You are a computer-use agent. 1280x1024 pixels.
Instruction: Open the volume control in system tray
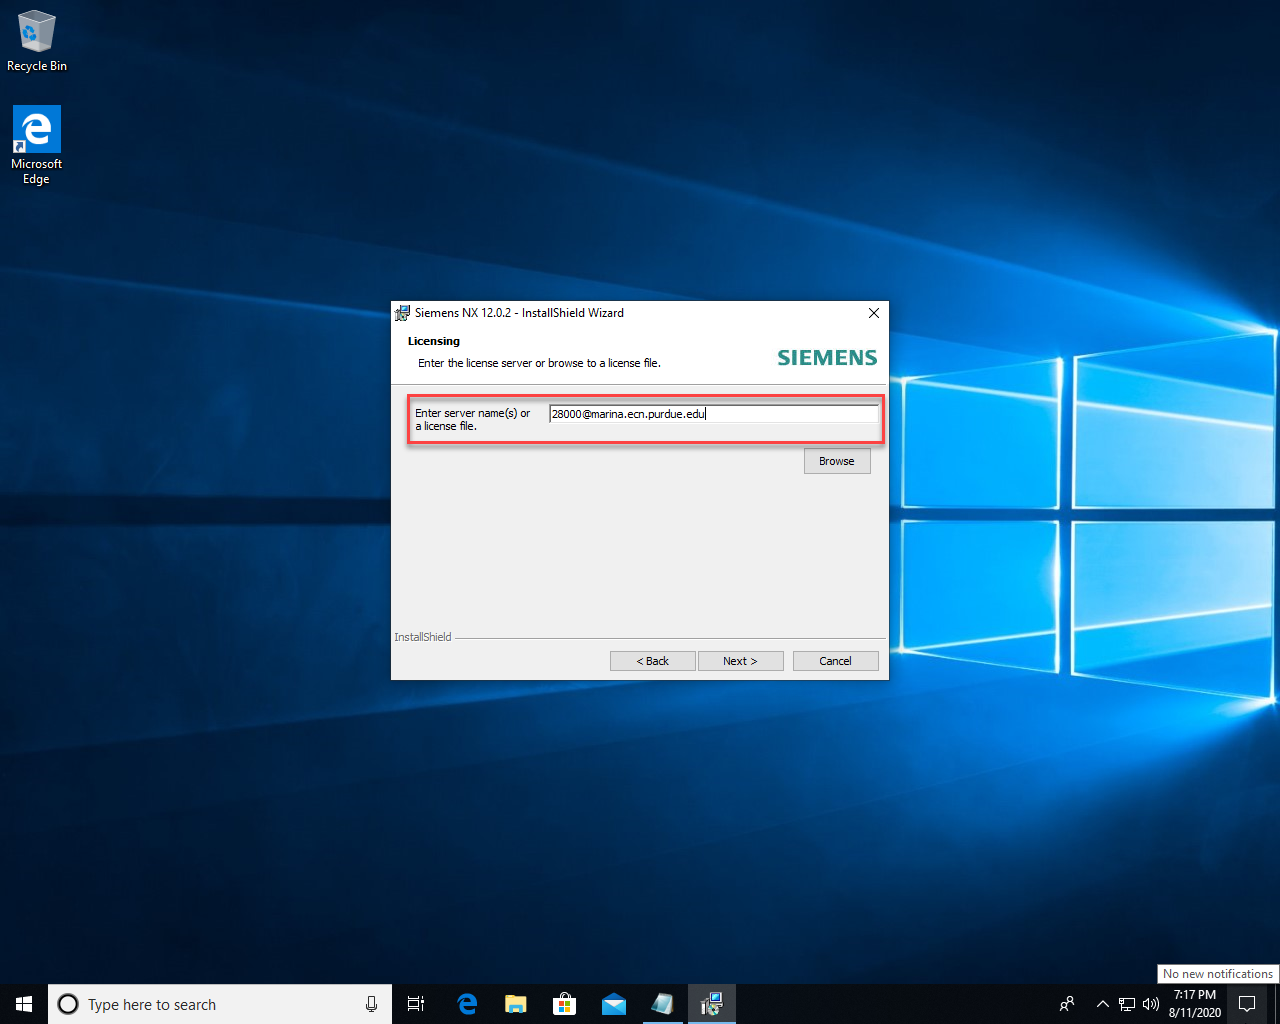pyautogui.click(x=1151, y=1004)
